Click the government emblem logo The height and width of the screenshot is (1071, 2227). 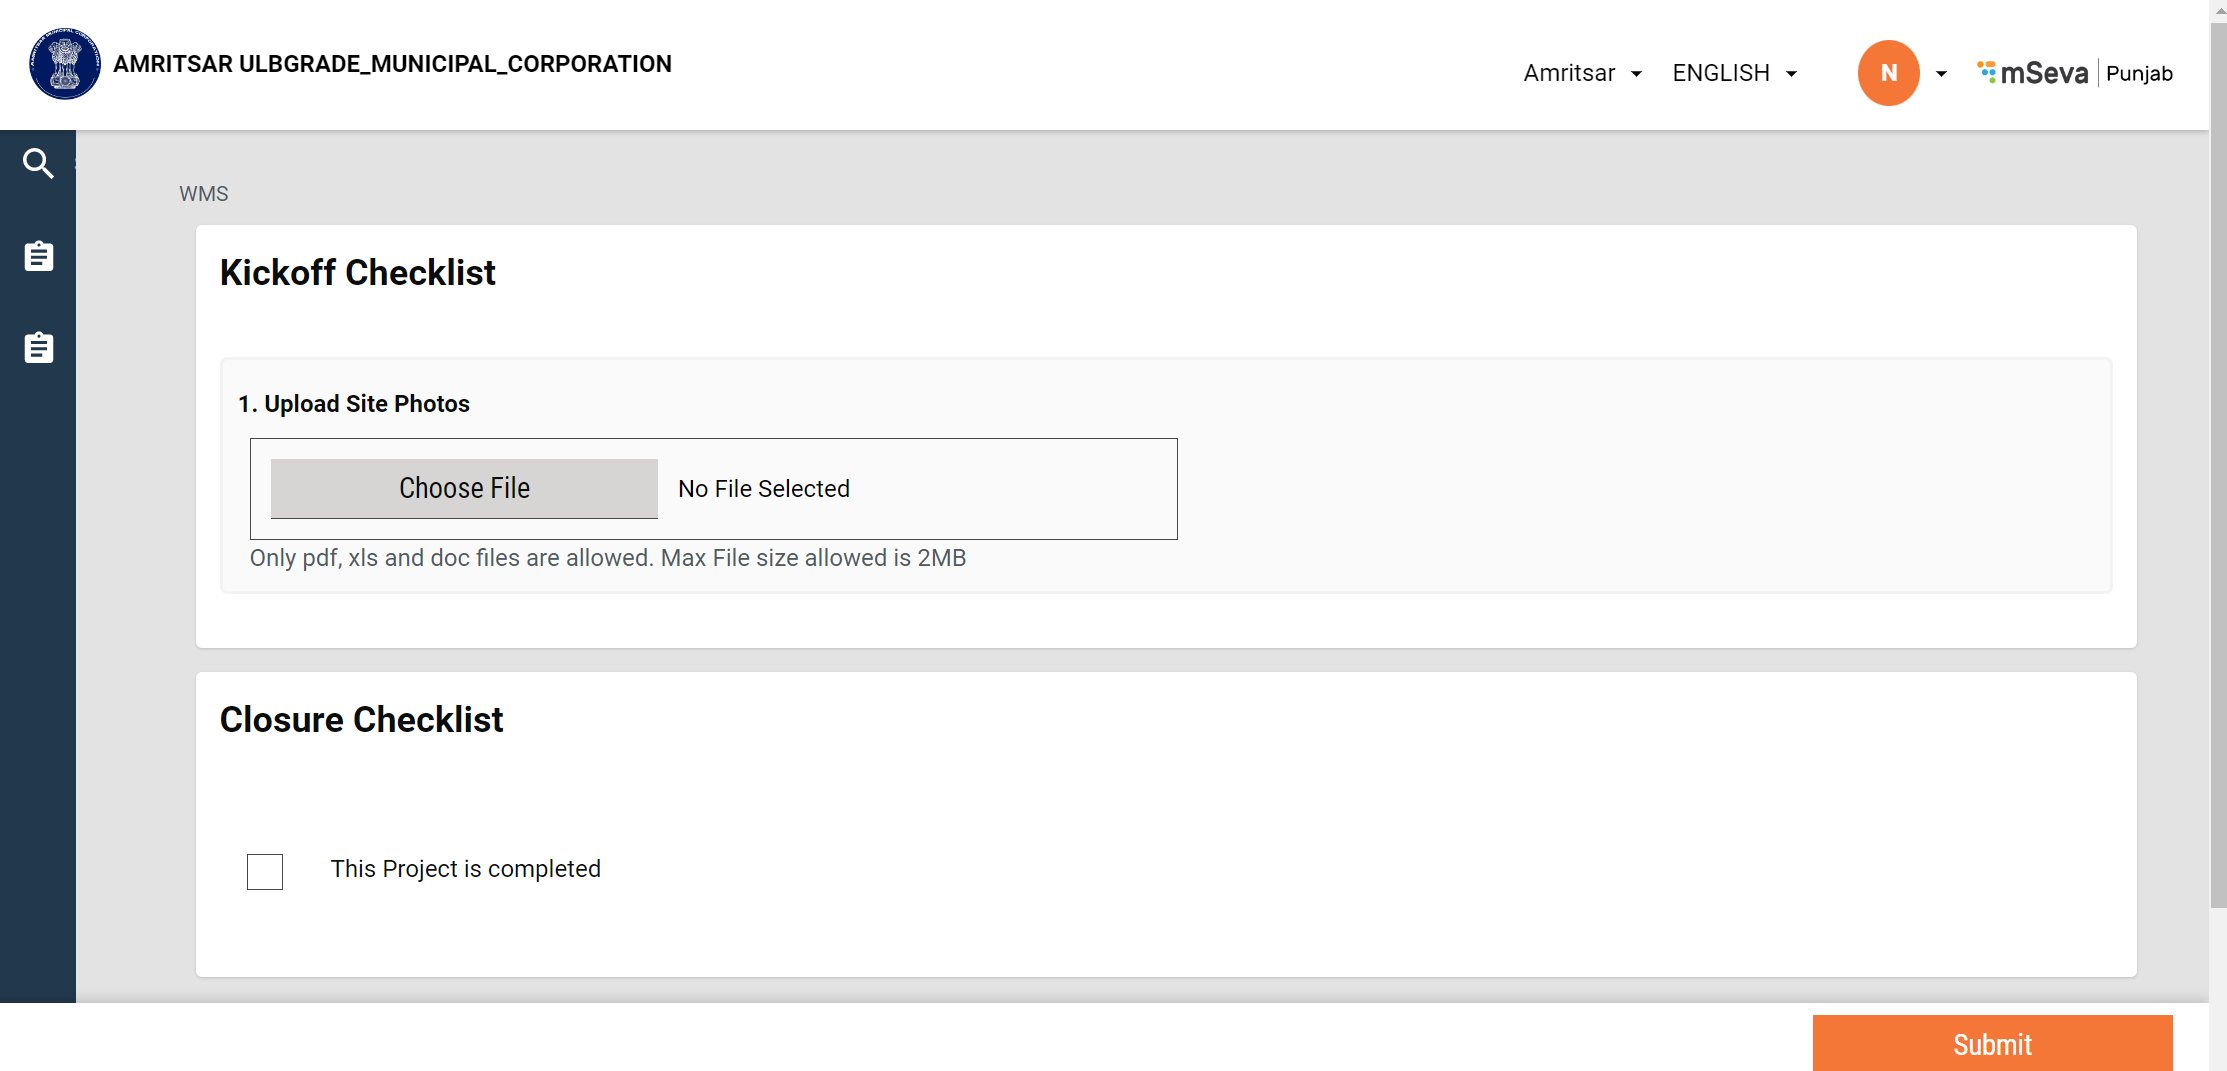65,64
